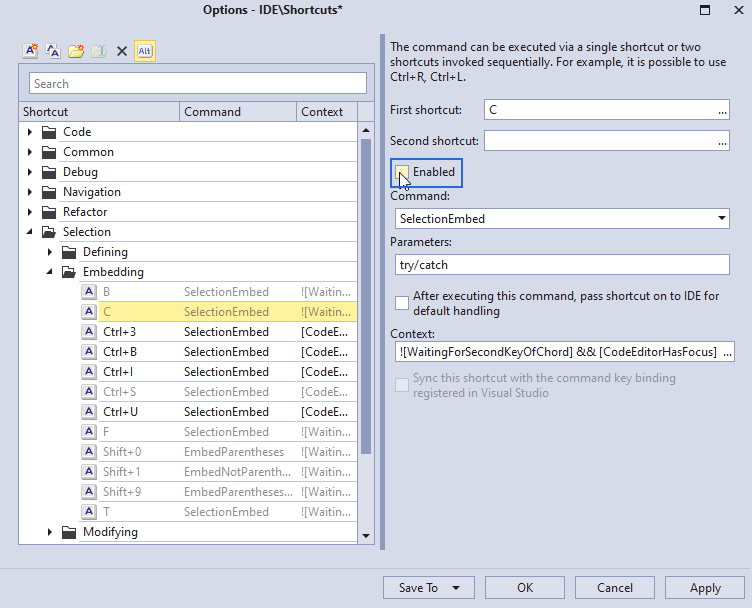This screenshot has width=752, height=608.
Task: Click the key icon next to Ctrl+3
Action: (x=89, y=332)
